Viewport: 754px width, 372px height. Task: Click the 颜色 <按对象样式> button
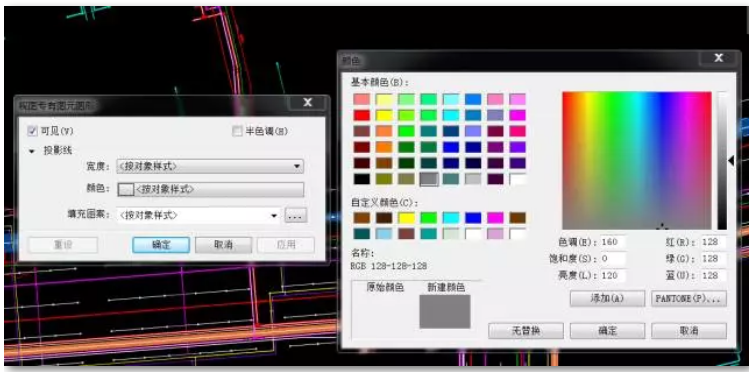(x=210, y=189)
